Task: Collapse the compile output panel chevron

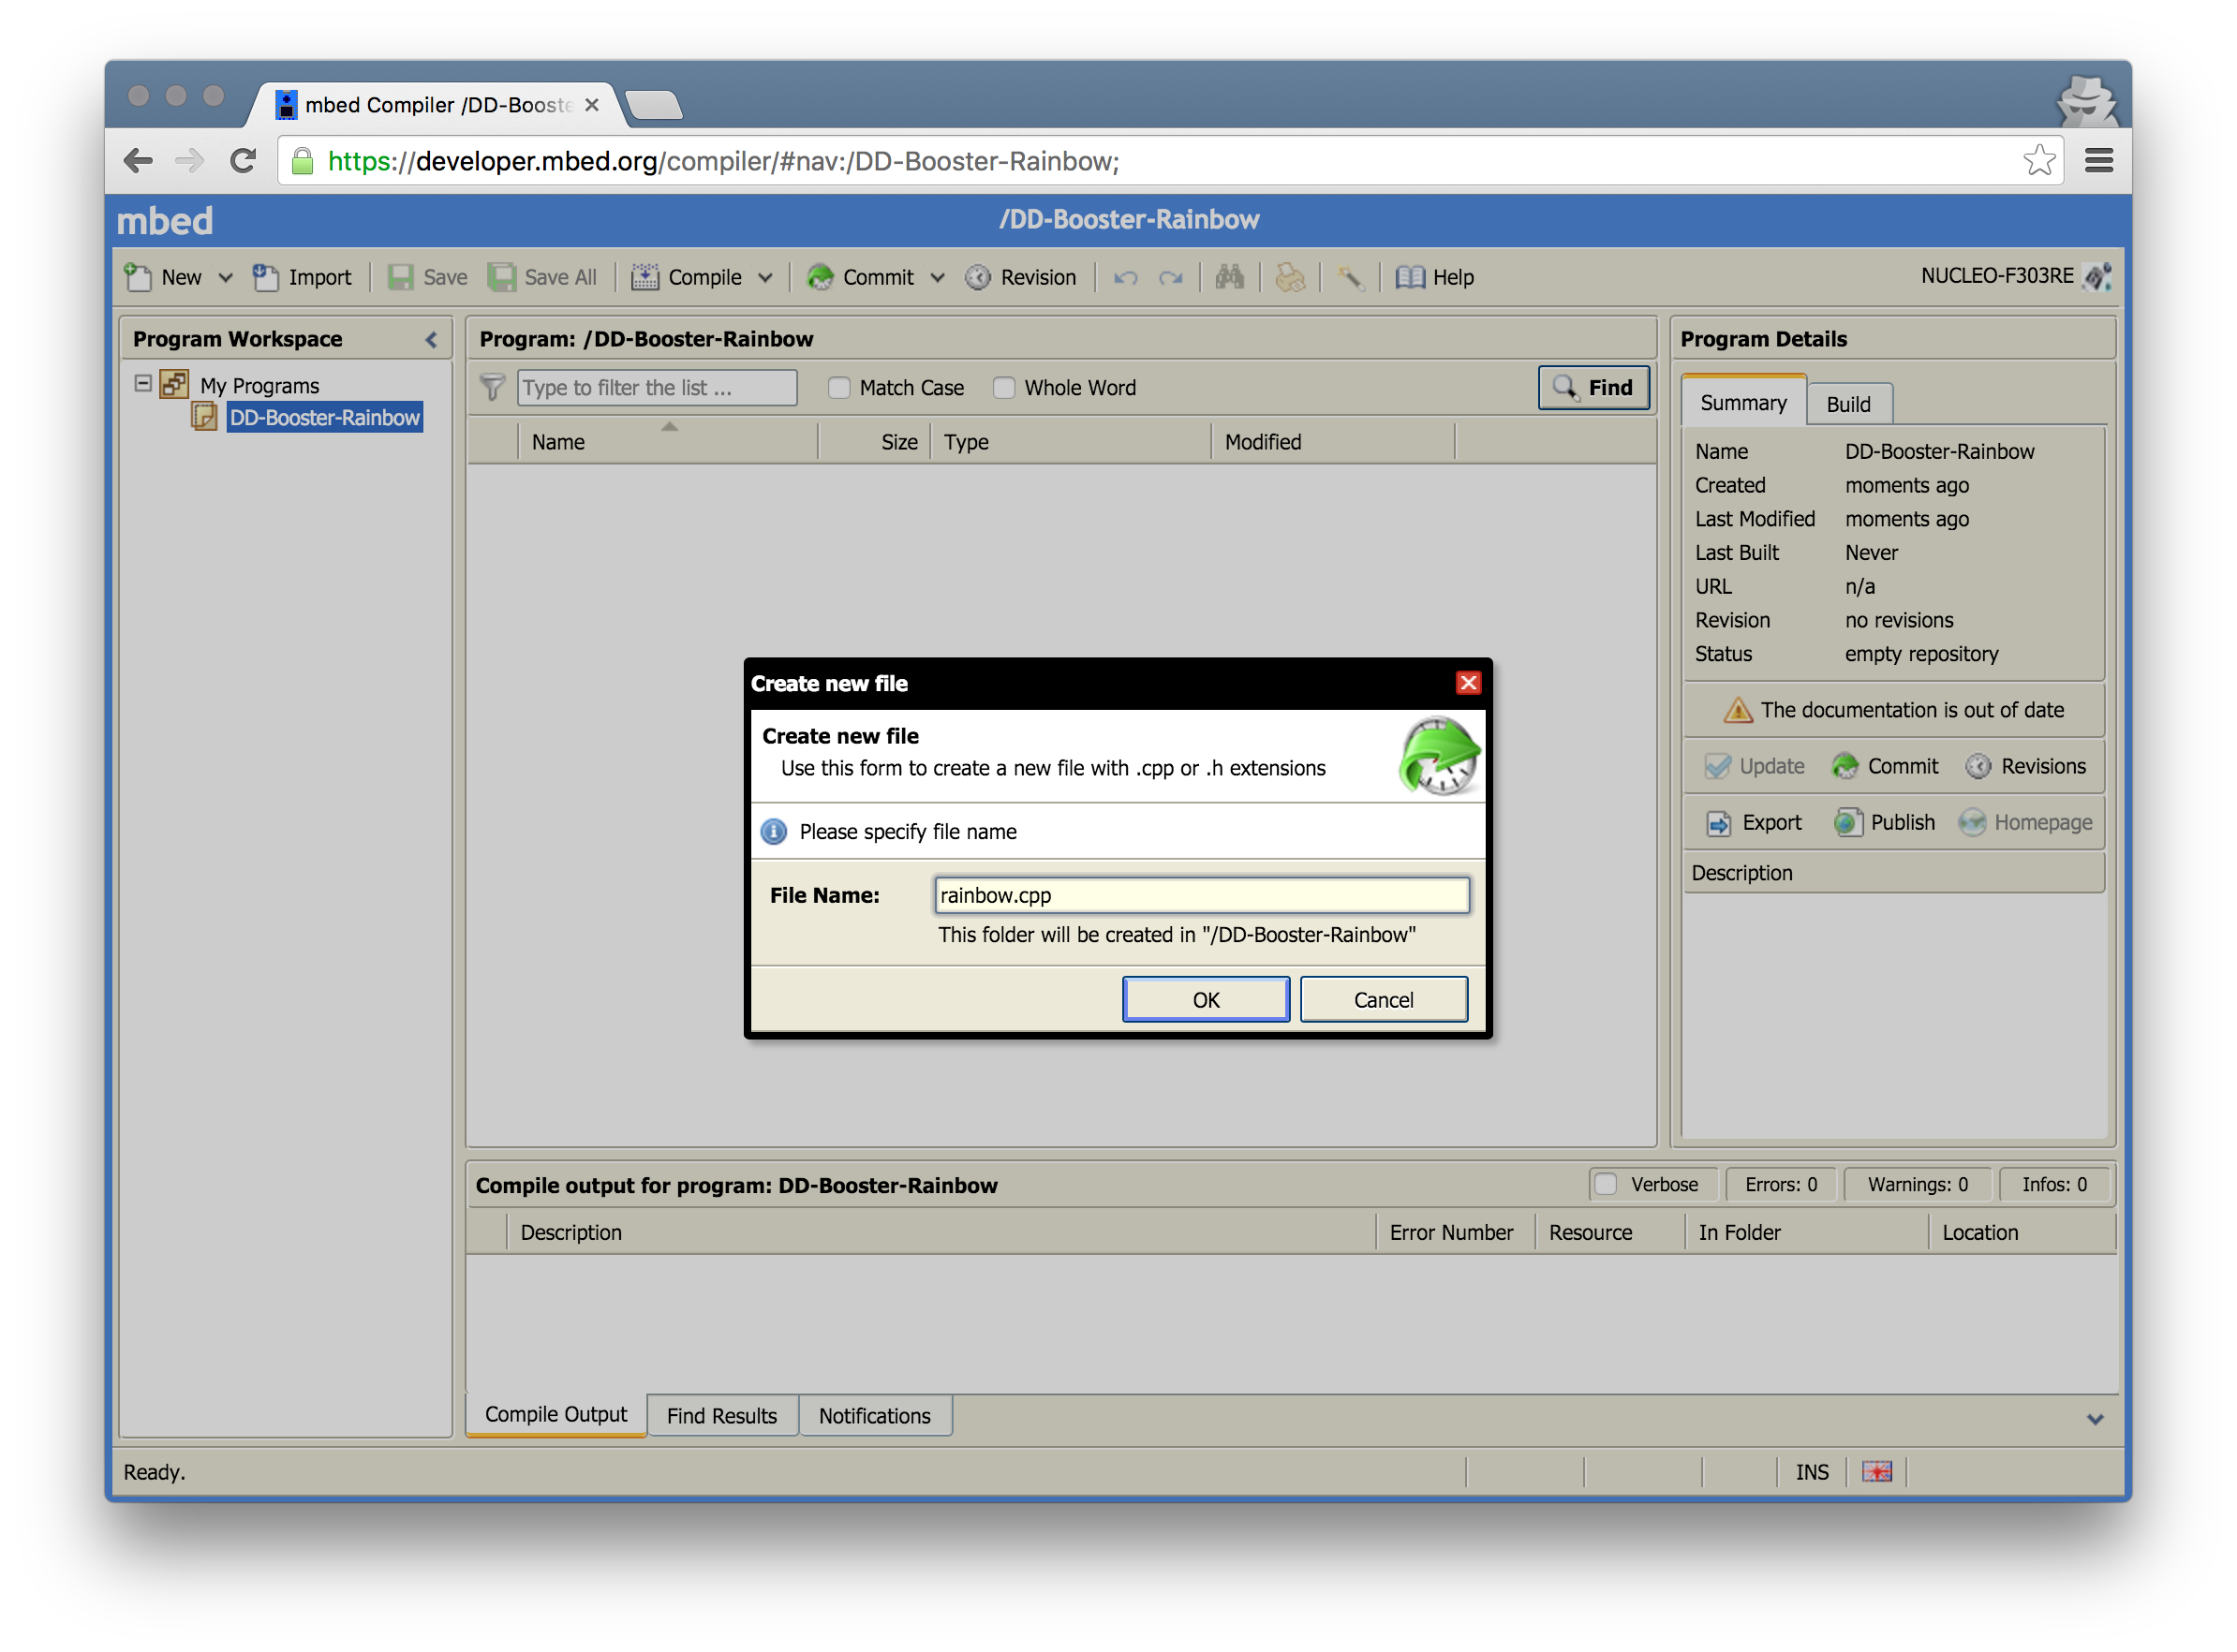Action: pyautogui.click(x=2095, y=1419)
